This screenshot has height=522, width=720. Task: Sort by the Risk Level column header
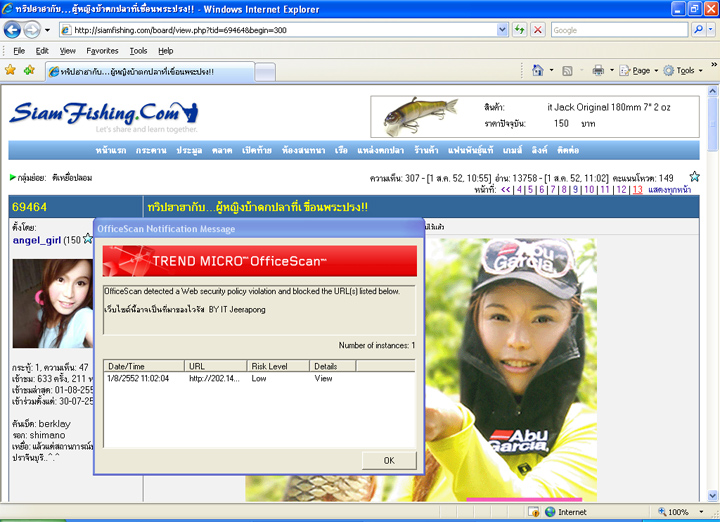(278, 366)
